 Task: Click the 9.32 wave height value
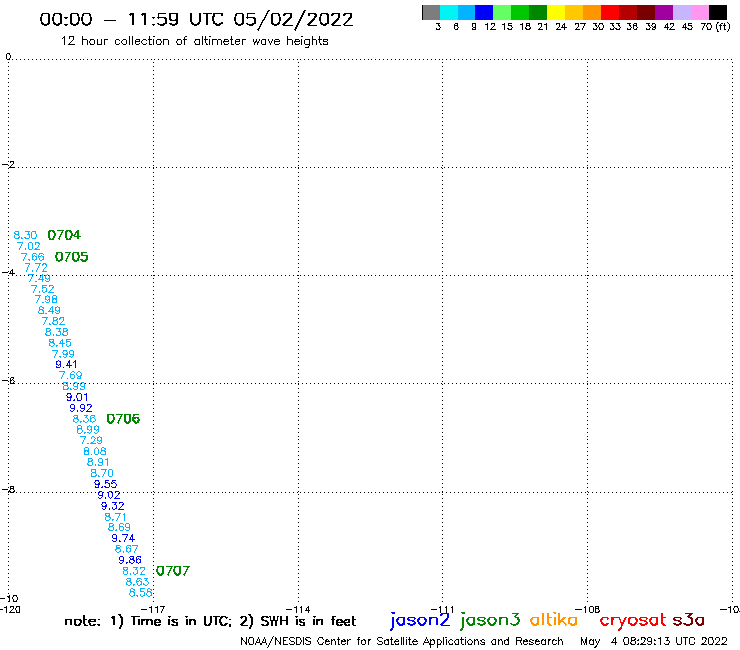(113, 506)
